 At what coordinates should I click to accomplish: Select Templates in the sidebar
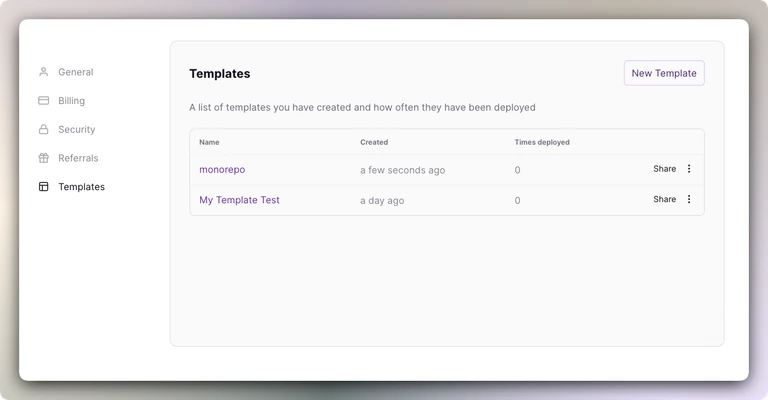[x=81, y=187]
